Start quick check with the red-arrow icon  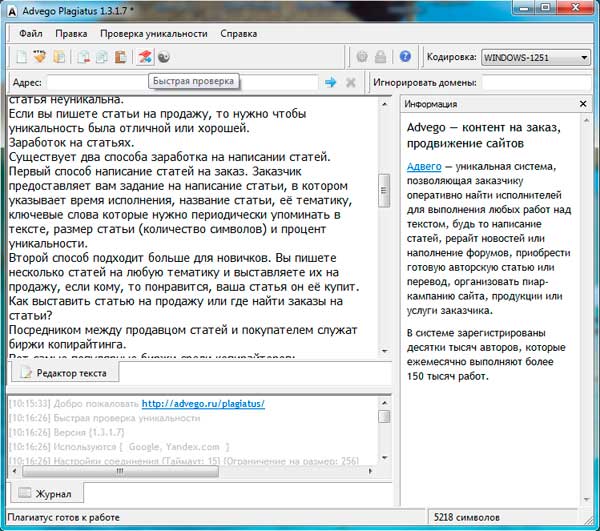(145, 57)
